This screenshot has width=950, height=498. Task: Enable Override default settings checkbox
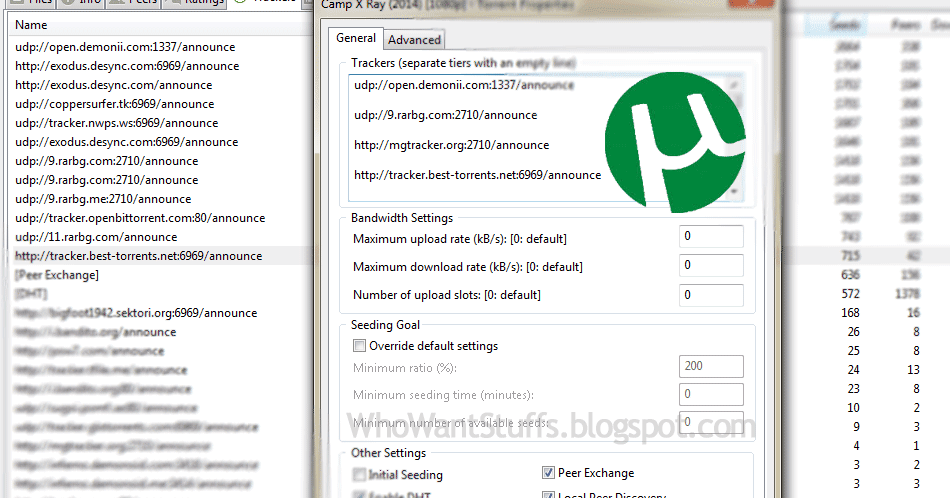click(x=359, y=346)
